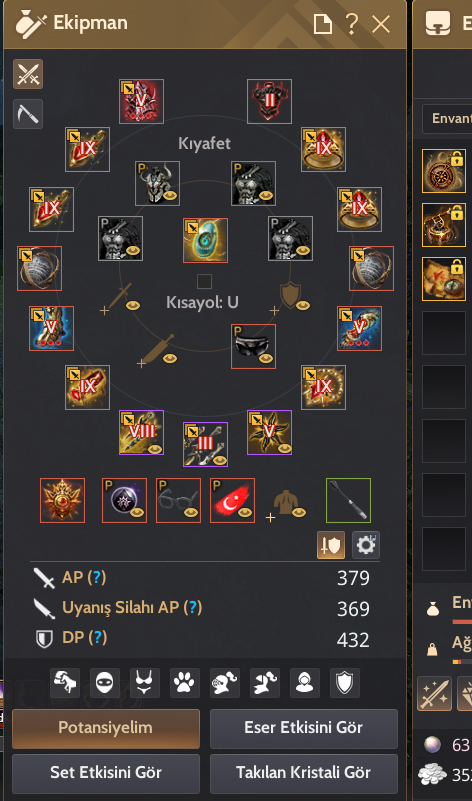Open Set Etkisini Gör
Screen dimensions: 472x801
point(106,772)
